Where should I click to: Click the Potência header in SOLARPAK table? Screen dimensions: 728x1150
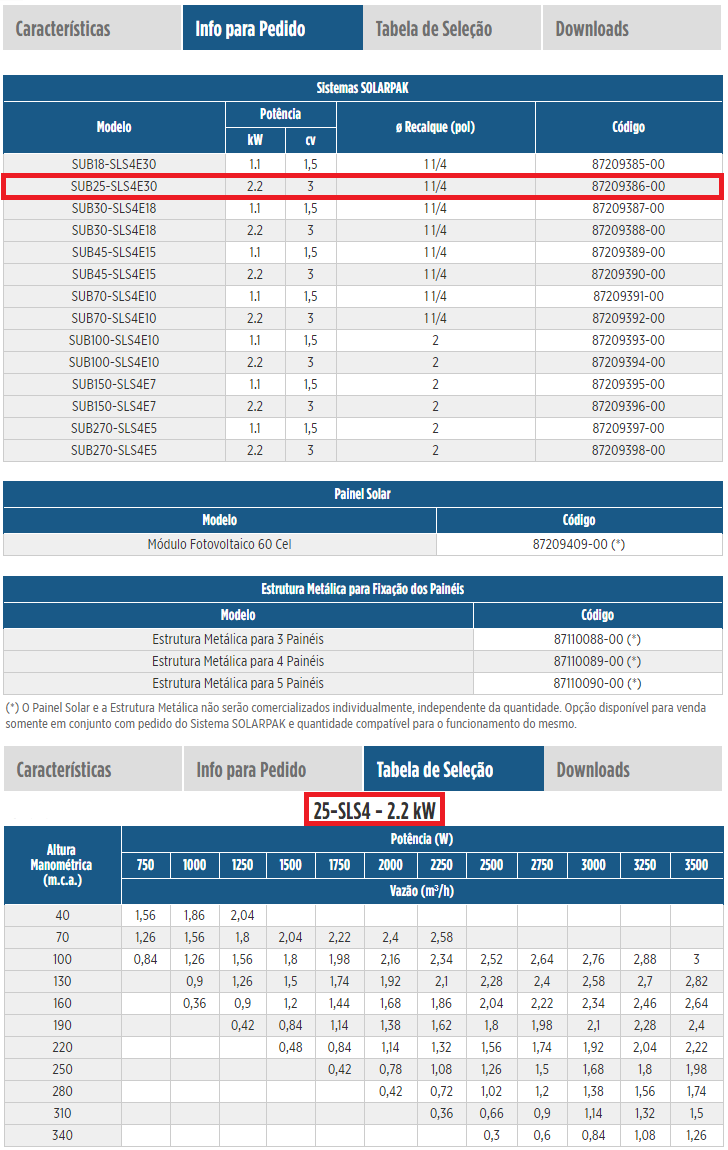pyautogui.click(x=280, y=114)
